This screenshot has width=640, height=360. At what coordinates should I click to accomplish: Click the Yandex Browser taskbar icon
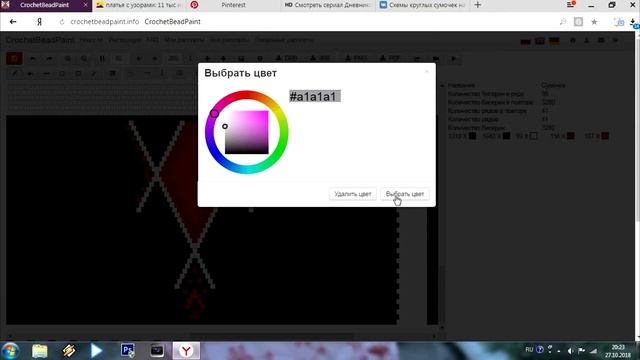pos(186,351)
